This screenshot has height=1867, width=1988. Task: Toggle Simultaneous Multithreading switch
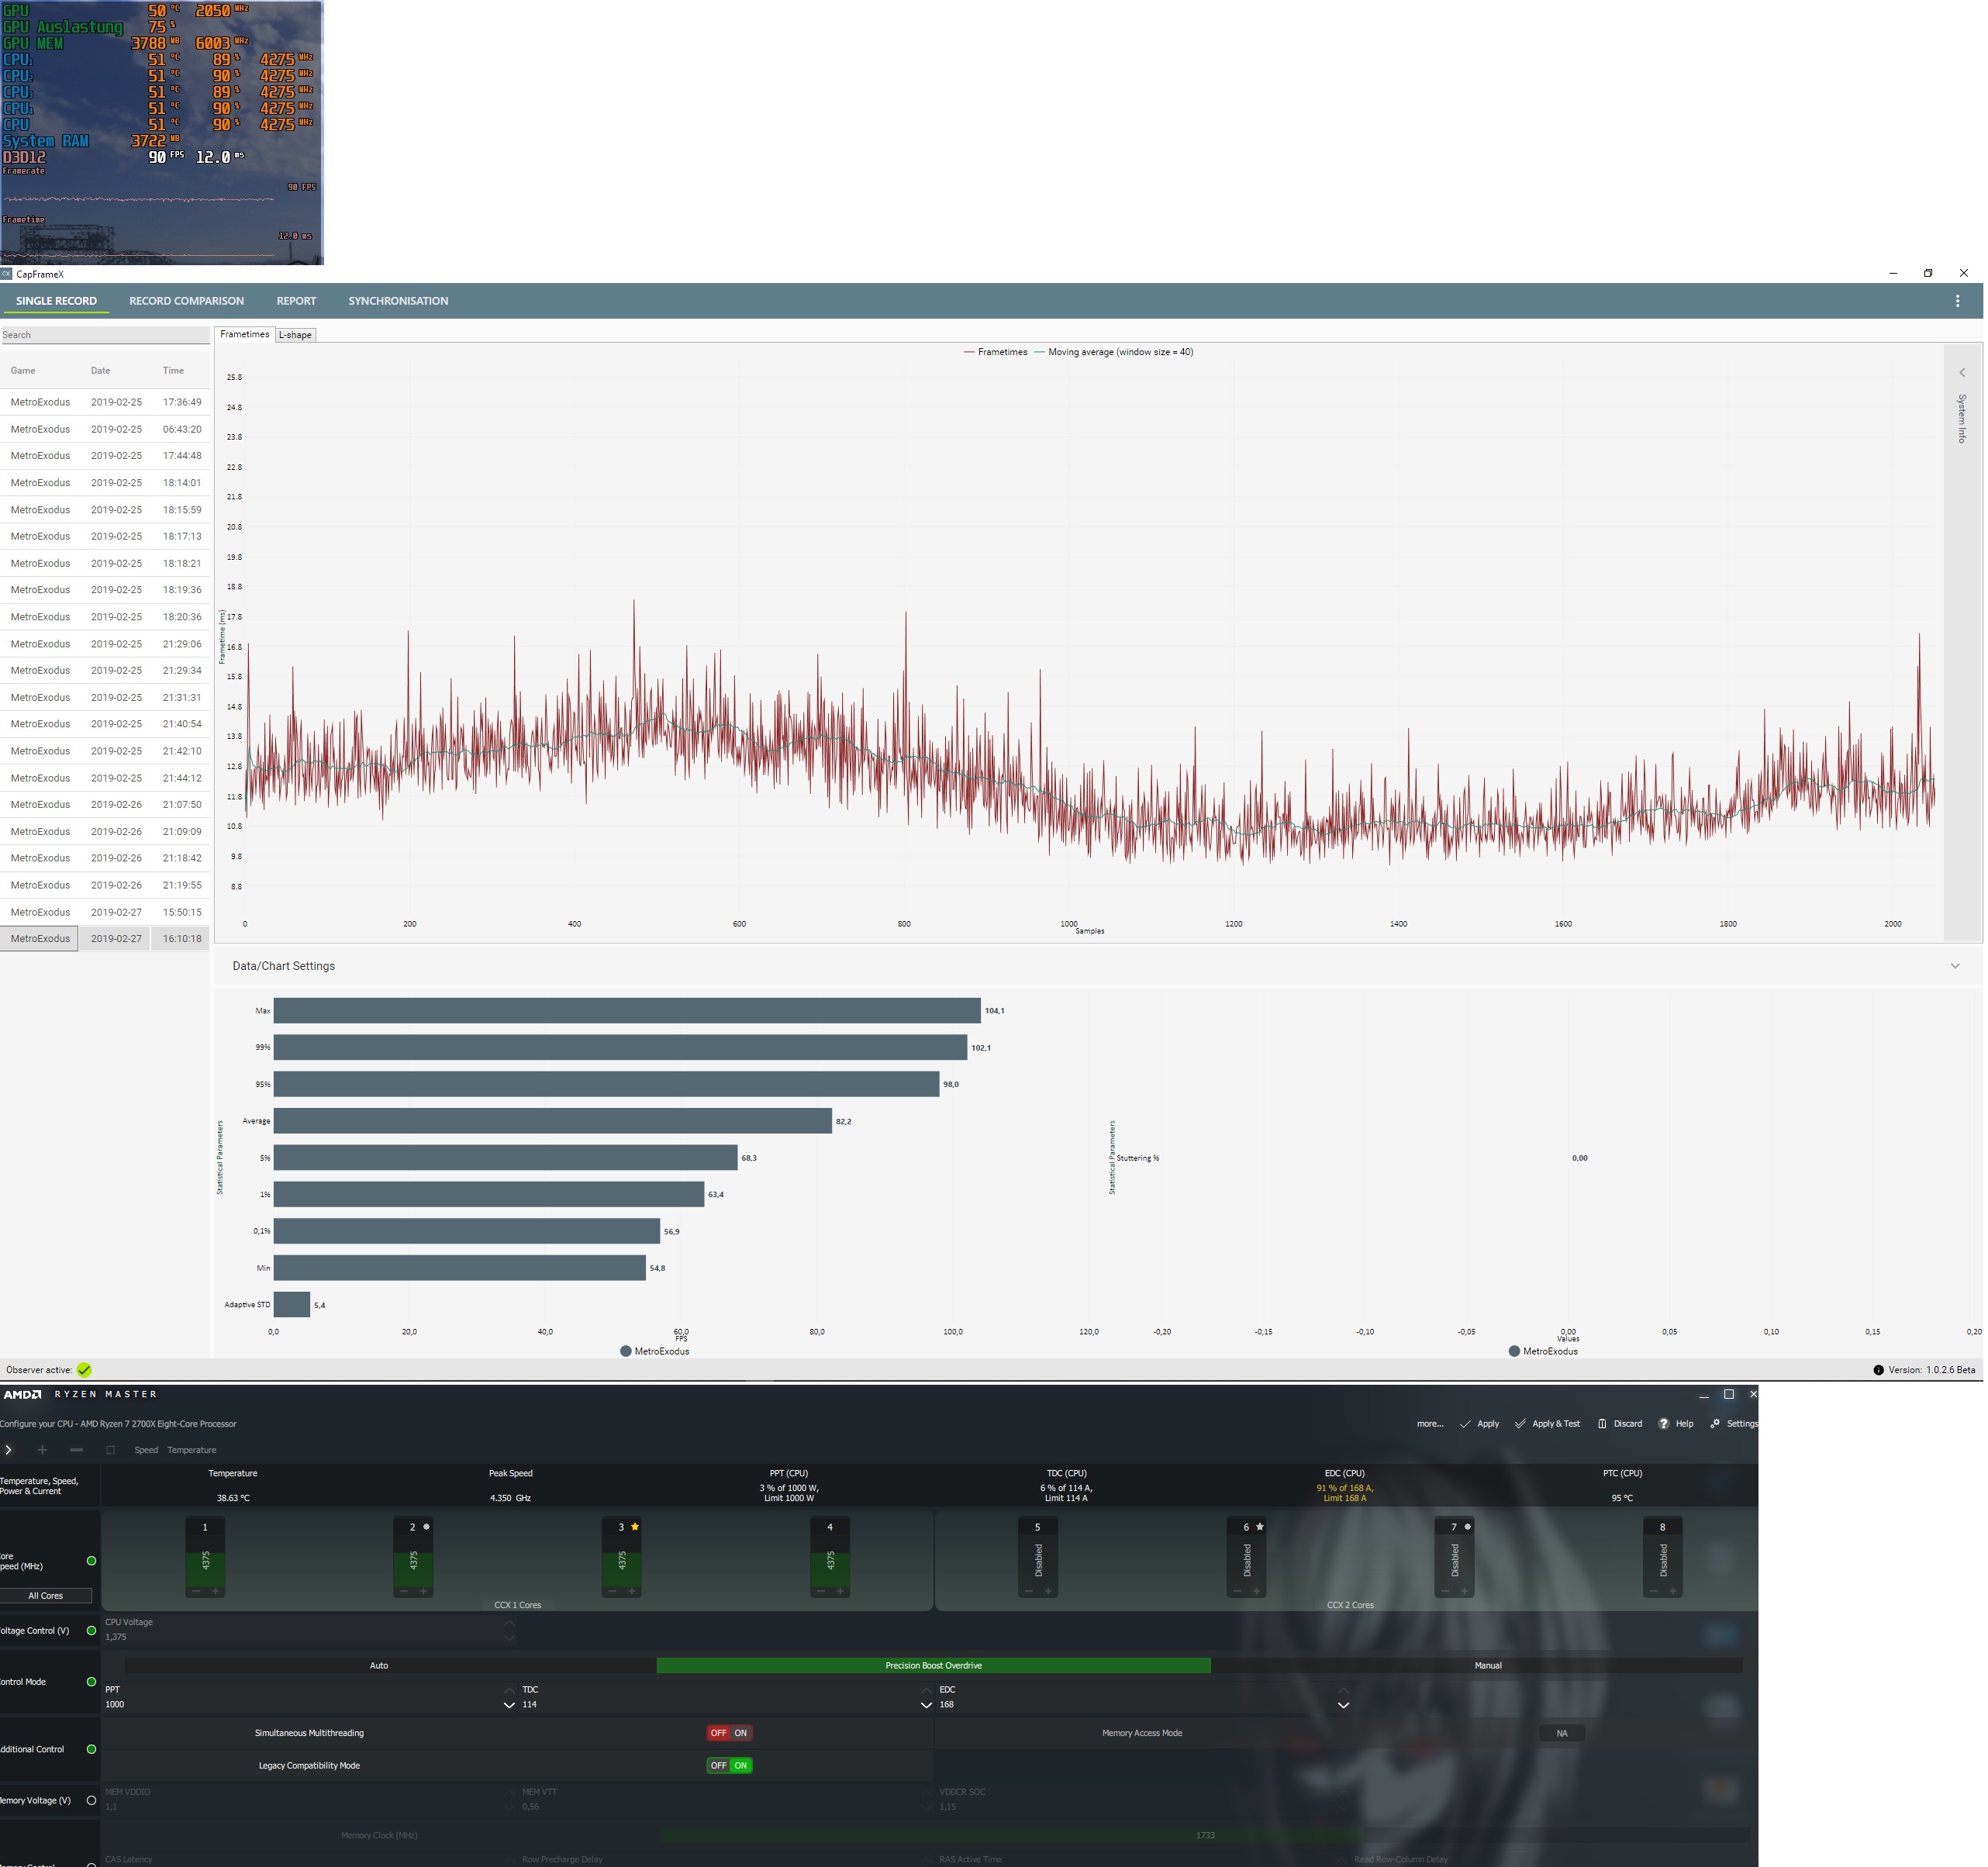coord(729,1733)
